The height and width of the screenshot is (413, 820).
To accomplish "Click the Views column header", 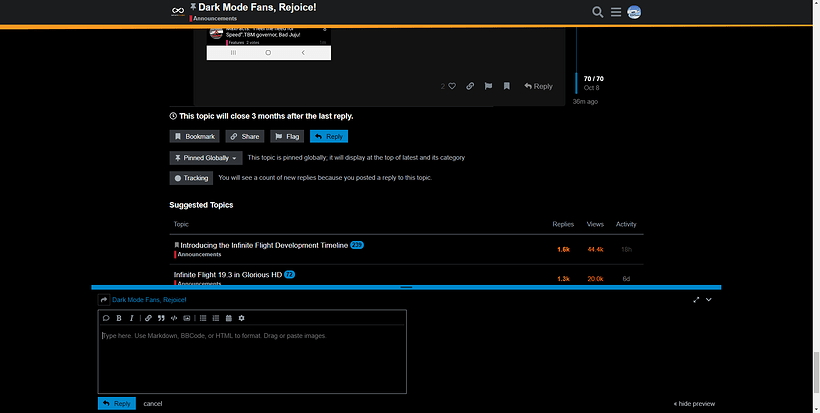I will point(595,224).
